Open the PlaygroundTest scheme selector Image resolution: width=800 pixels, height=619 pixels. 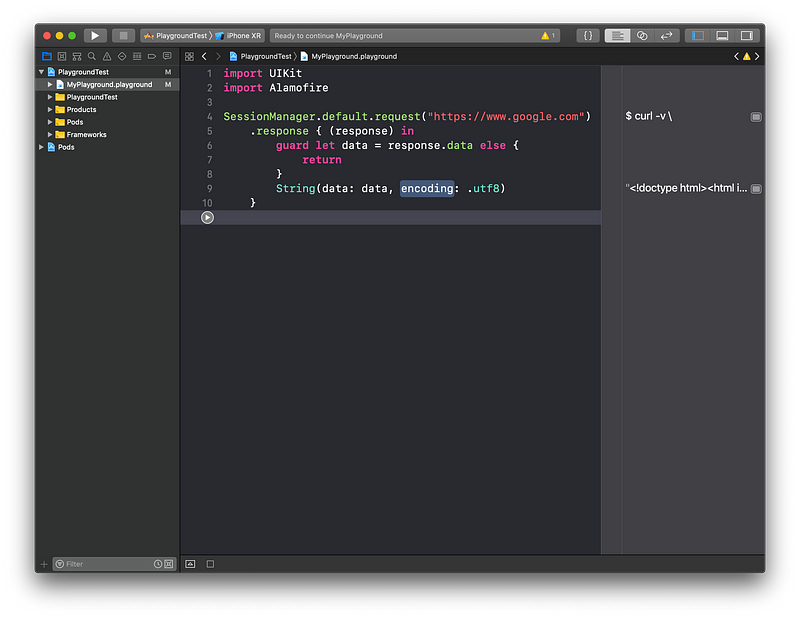[177, 36]
